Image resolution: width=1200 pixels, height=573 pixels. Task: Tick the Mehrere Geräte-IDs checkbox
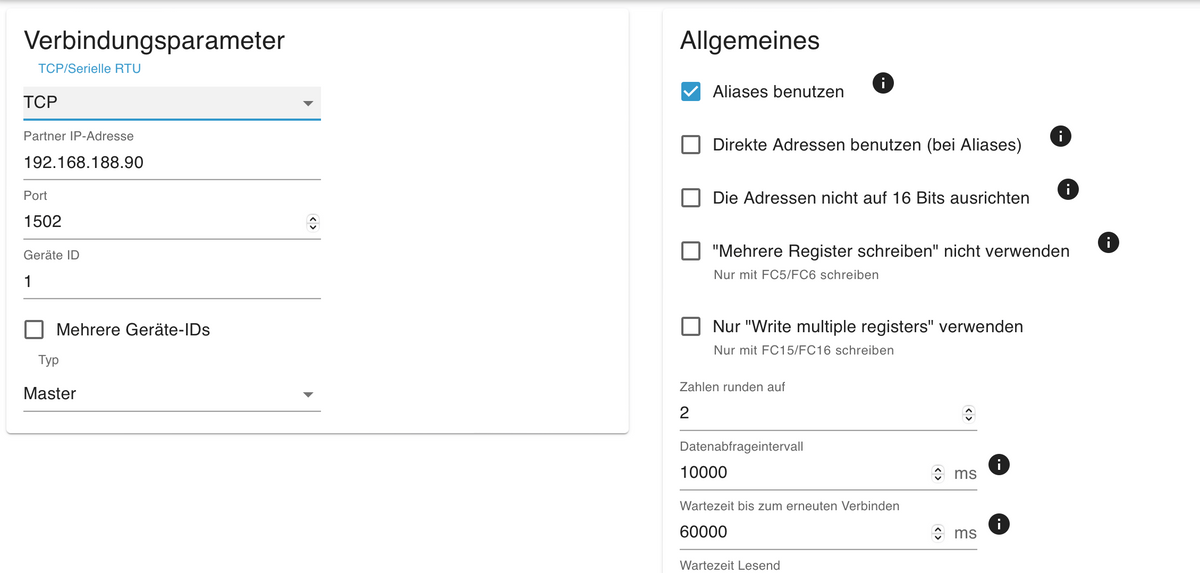tap(34, 330)
